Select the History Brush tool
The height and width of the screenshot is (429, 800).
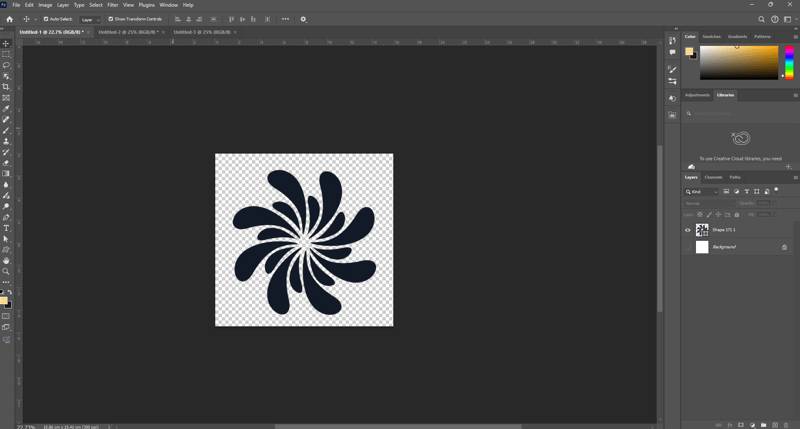6,152
